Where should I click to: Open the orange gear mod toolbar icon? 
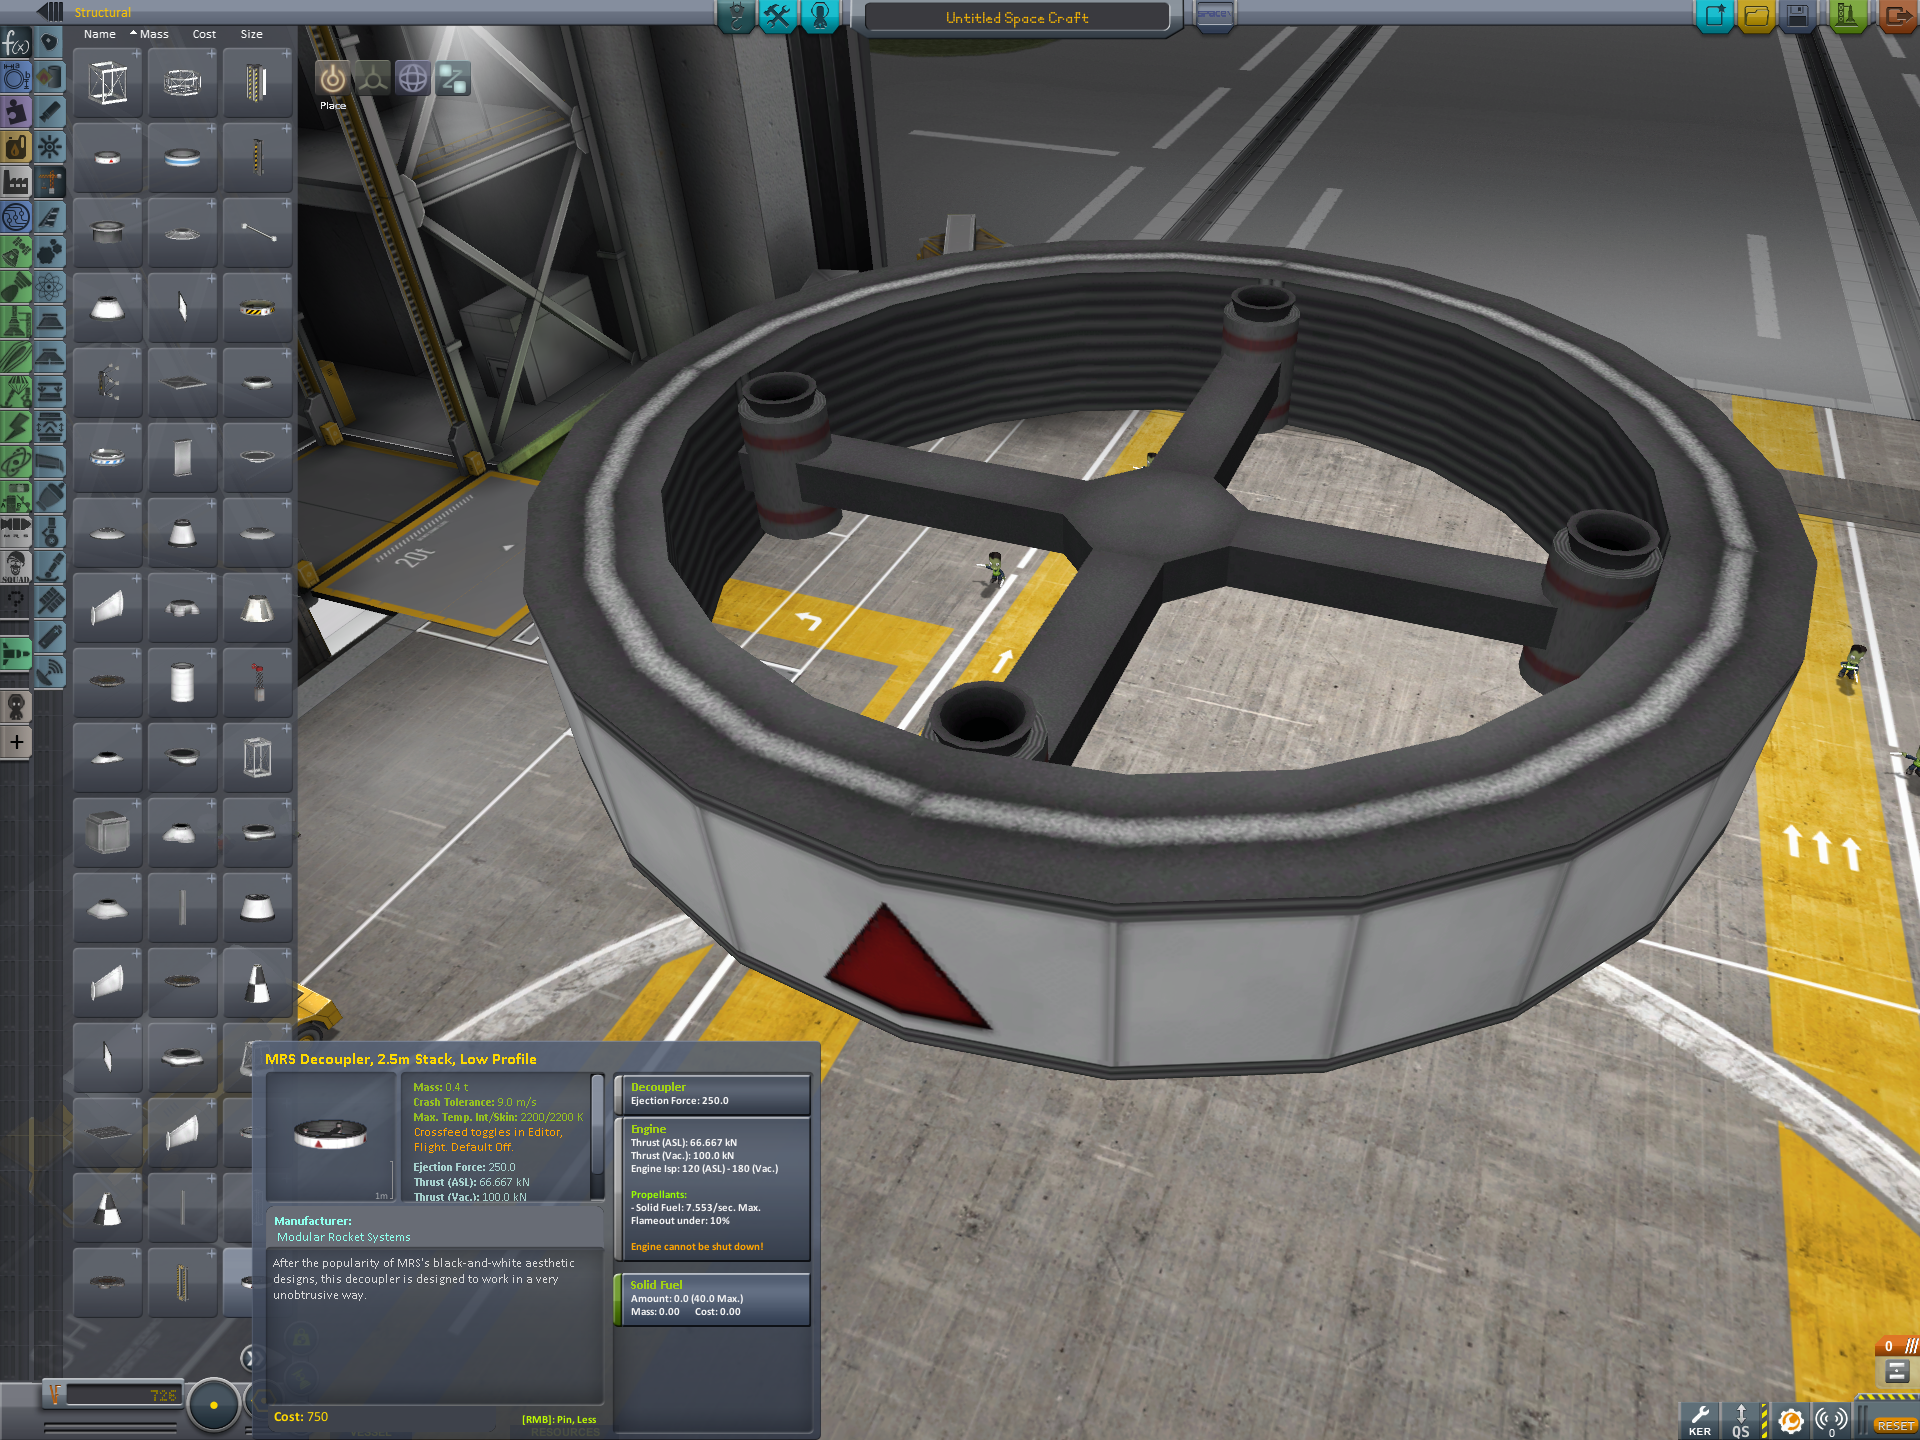tap(1791, 1421)
